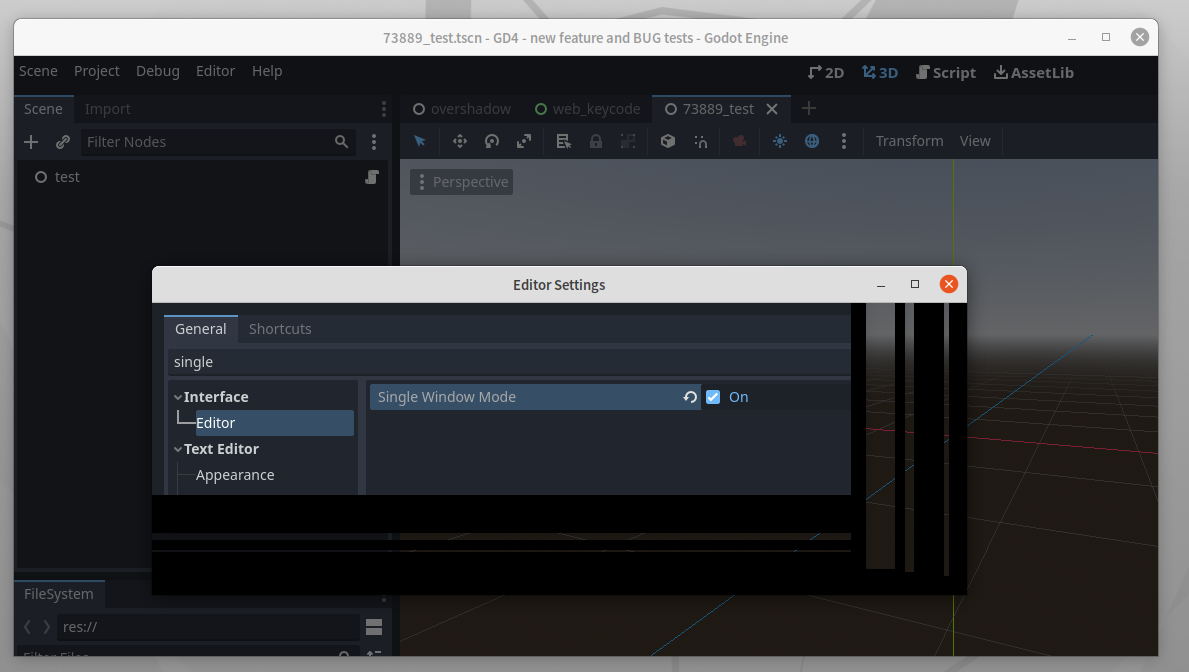1189x672 pixels.
Task: Open the Debug menu
Action: pyautogui.click(x=157, y=71)
